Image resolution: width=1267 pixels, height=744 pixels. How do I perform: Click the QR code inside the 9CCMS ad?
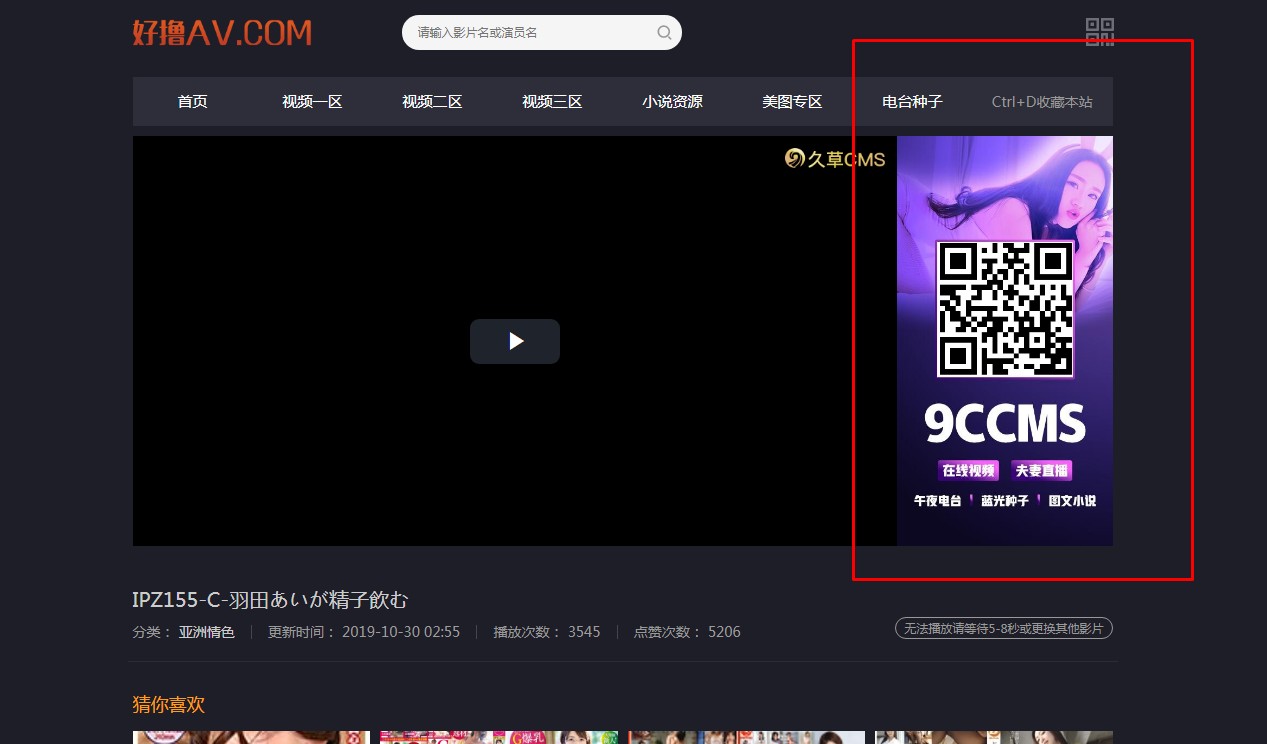(x=1003, y=308)
